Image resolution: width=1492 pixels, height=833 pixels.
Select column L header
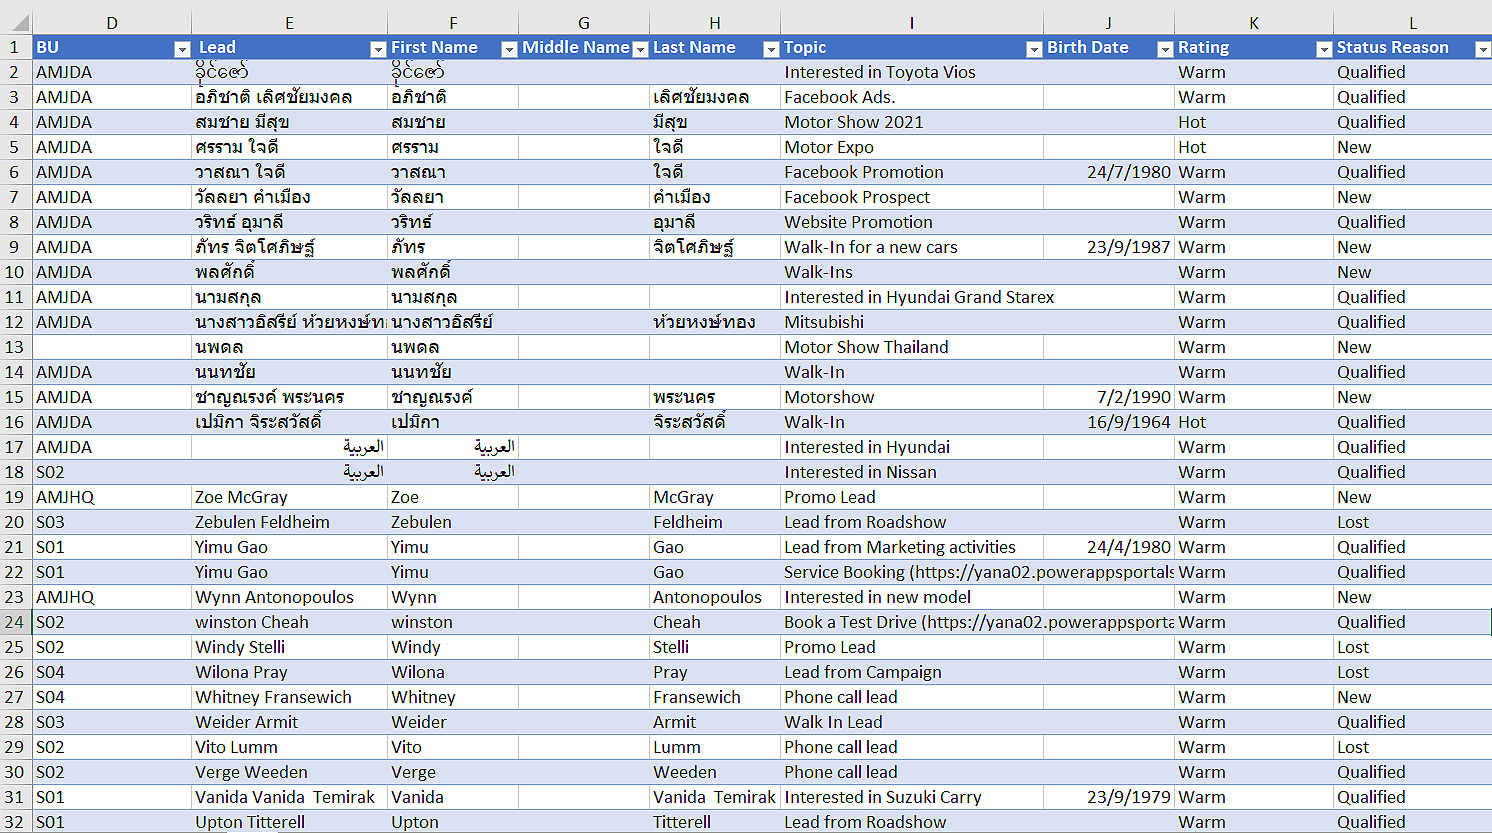pyautogui.click(x=1412, y=23)
